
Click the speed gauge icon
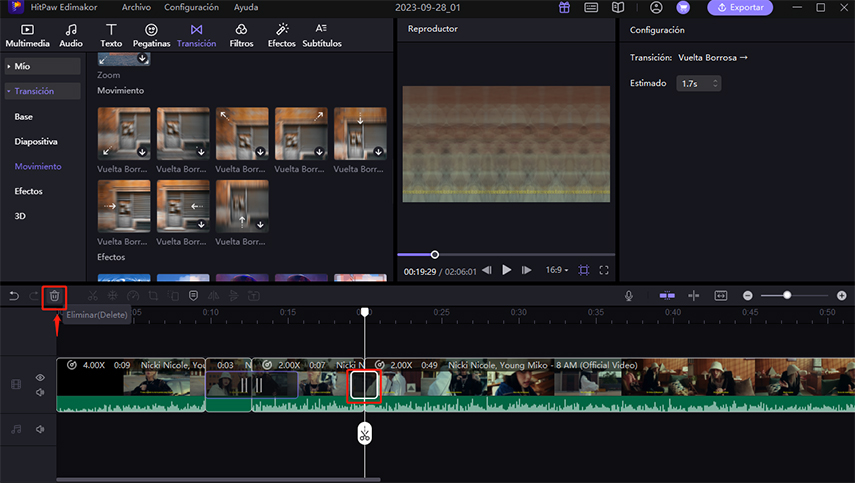tap(133, 296)
